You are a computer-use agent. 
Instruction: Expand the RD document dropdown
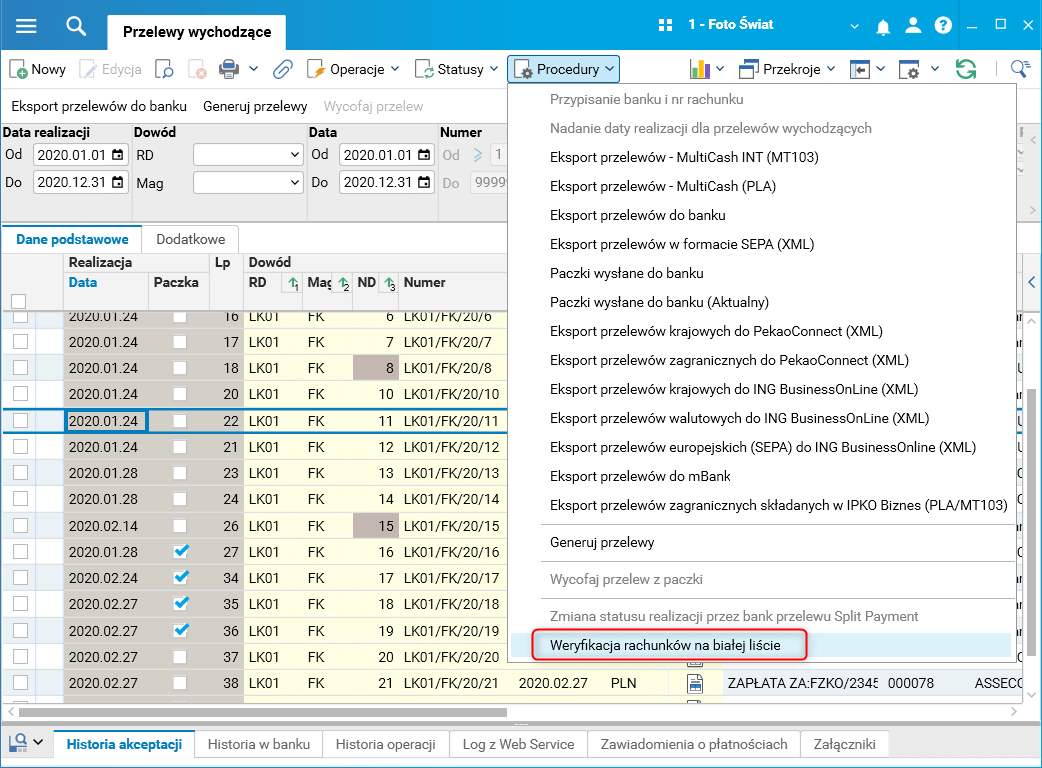(294, 155)
